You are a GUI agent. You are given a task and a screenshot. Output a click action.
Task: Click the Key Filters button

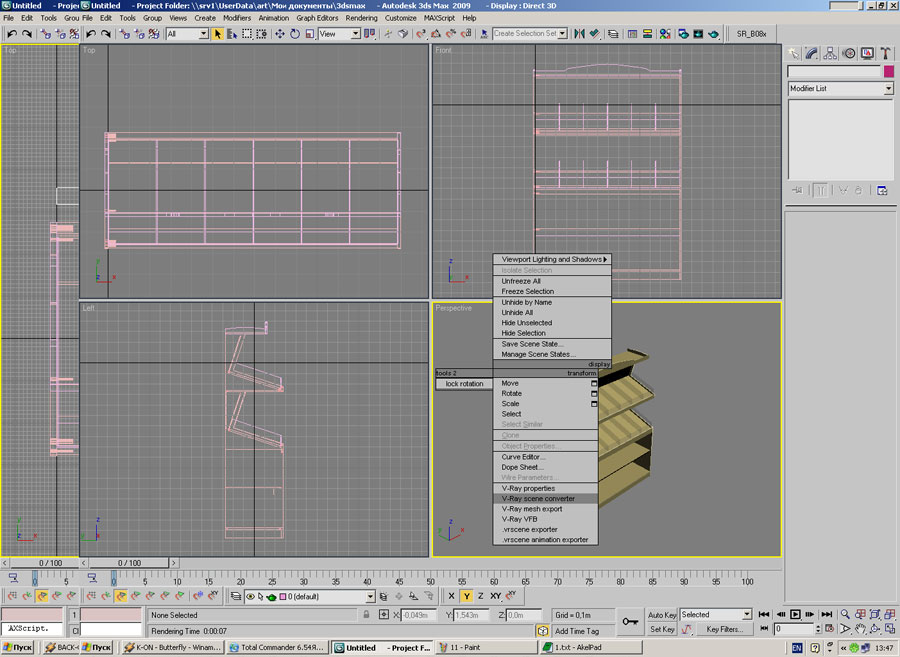pos(724,629)
